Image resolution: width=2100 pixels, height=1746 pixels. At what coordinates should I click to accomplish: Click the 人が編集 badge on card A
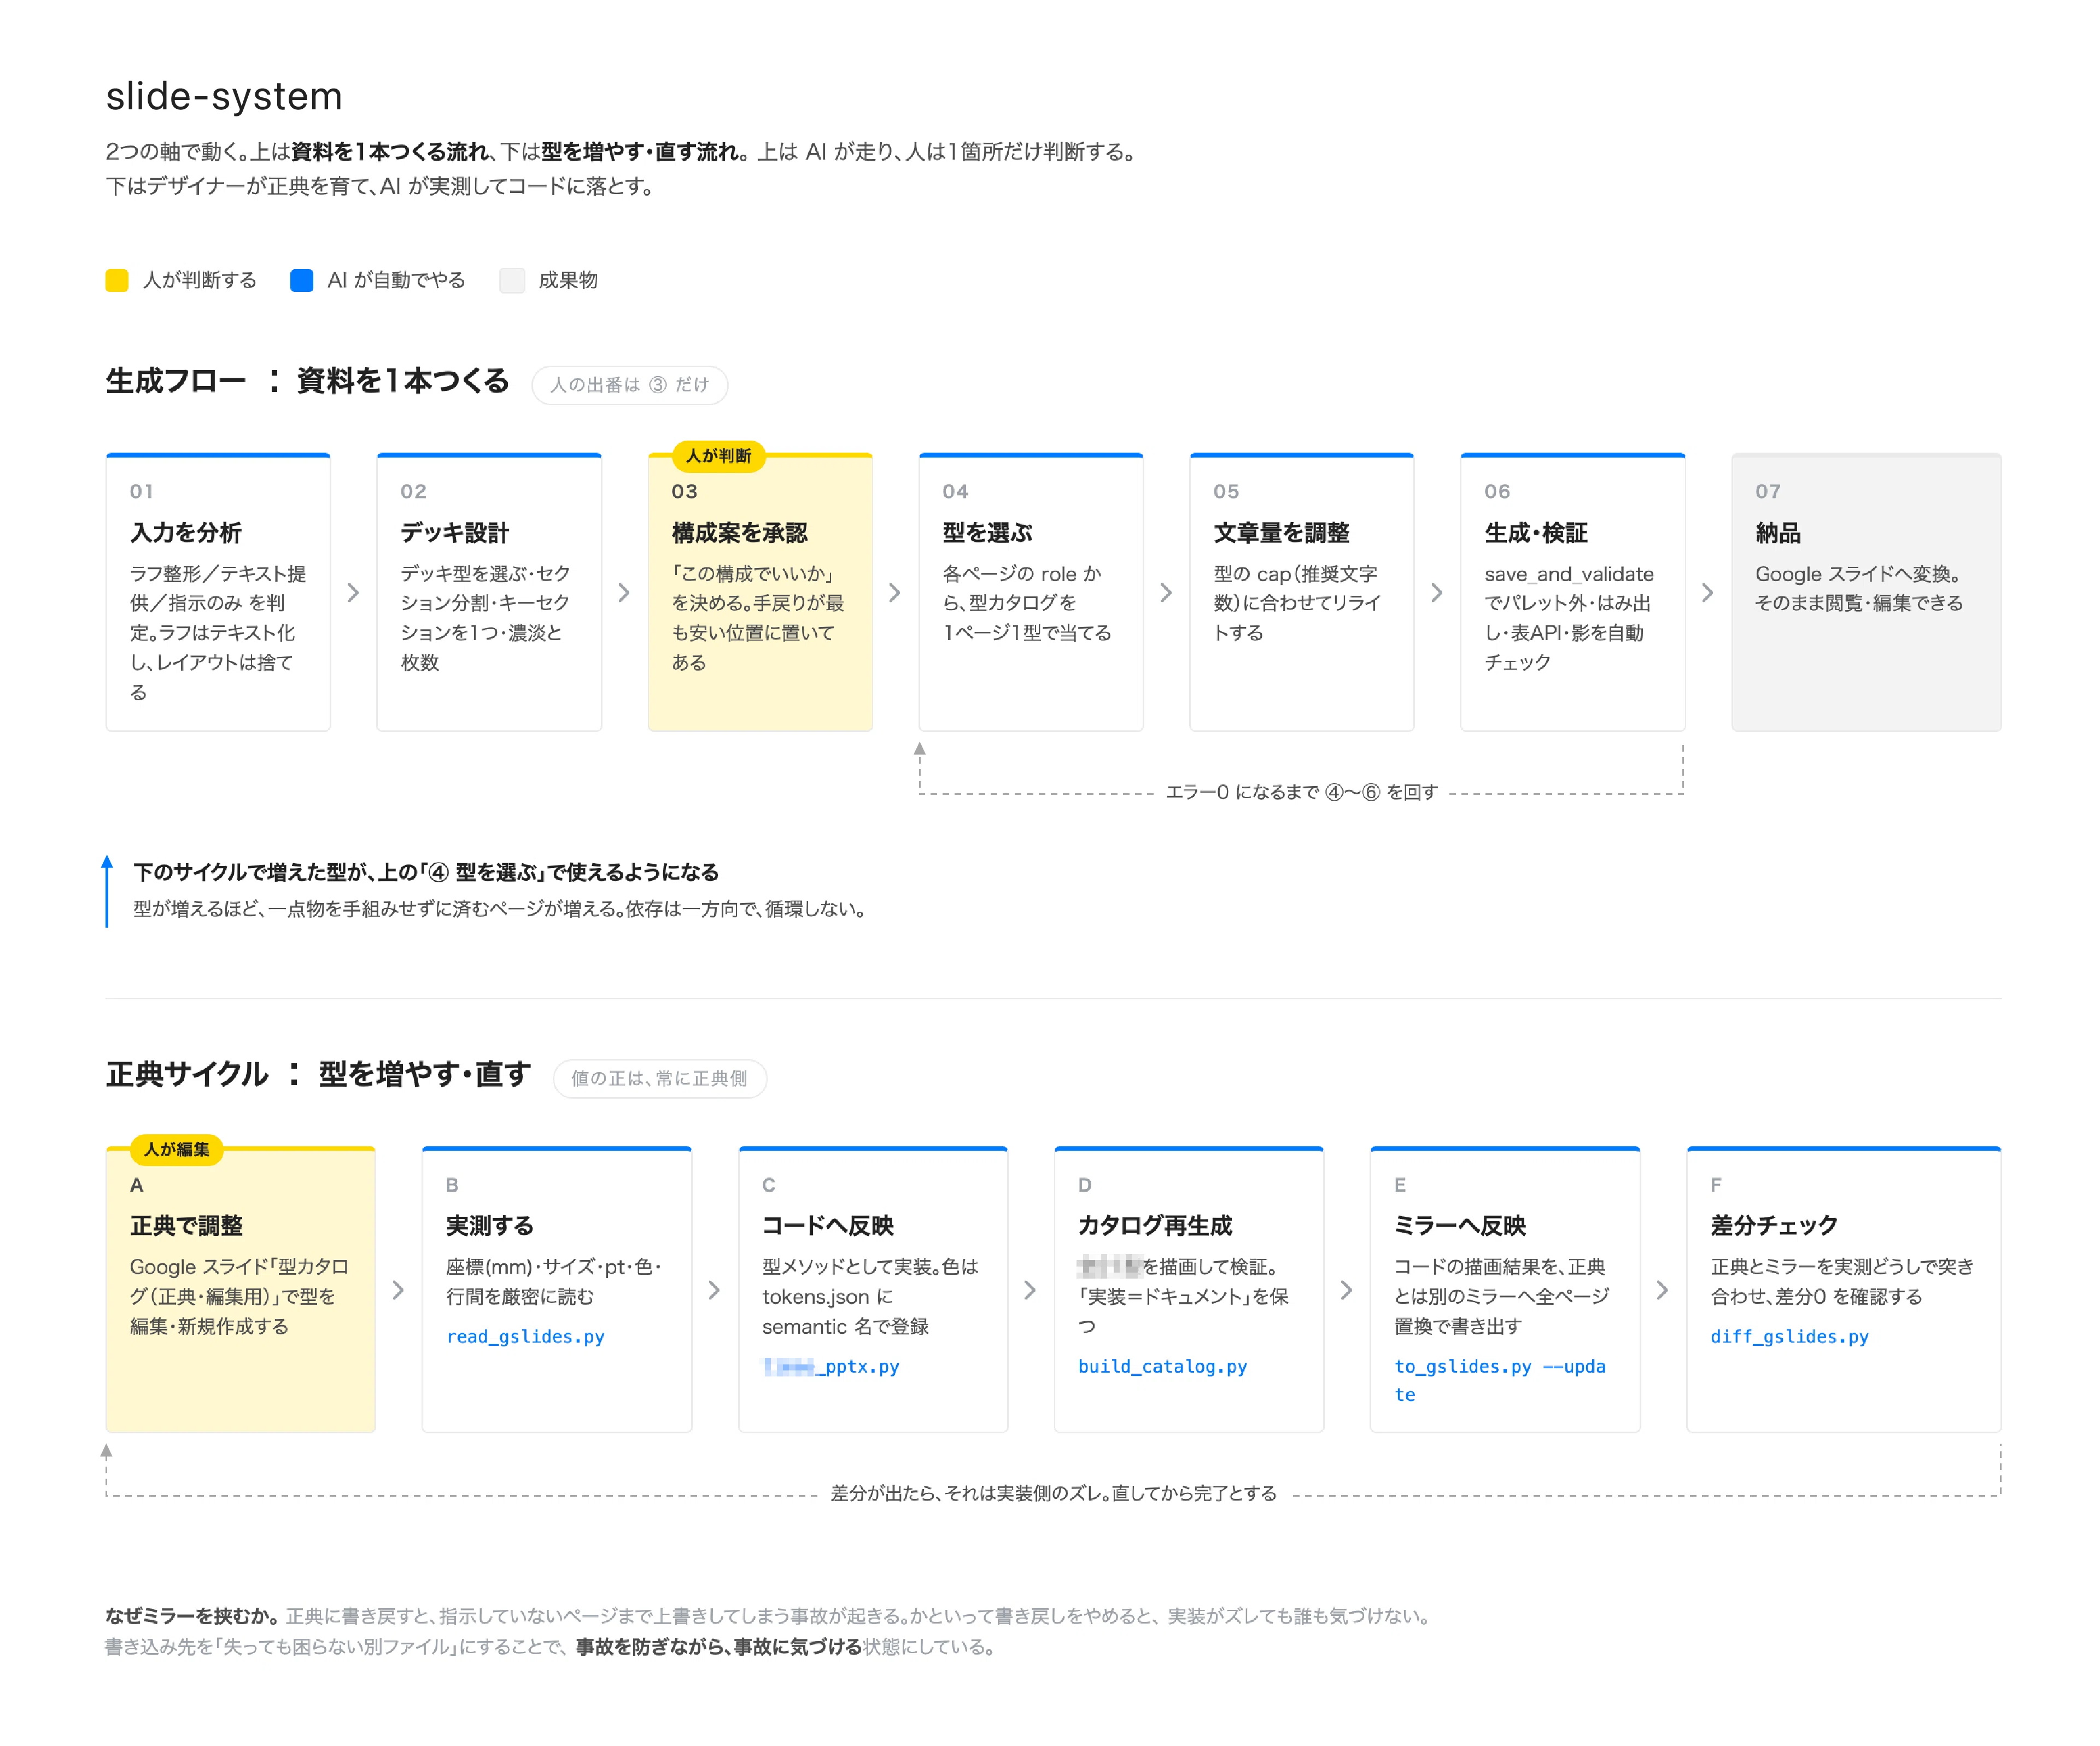(x=177, y=1150)
